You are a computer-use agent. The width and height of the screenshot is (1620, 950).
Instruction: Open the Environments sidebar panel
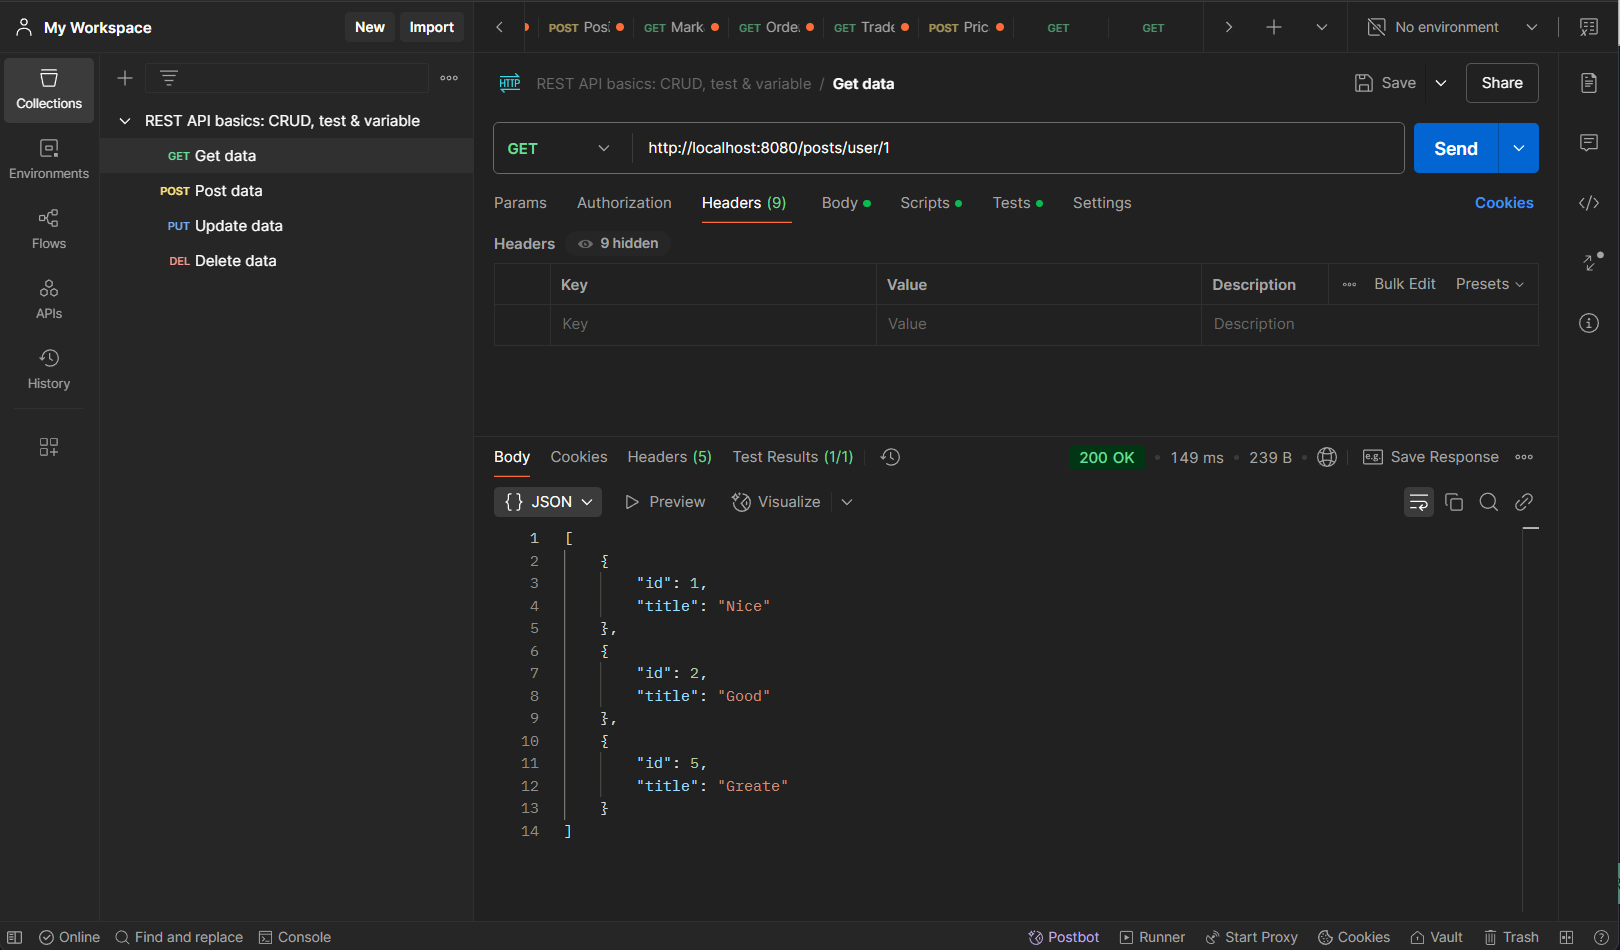point(49,160)
